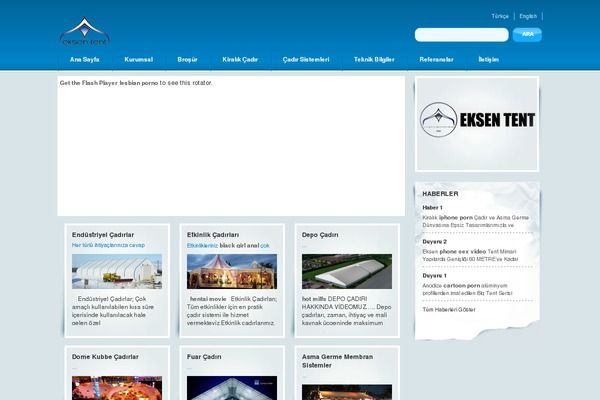Open the Dome Kubbe Çadırlar thumbnail
The height and width of the screenshot is (400, 600).
117,388
